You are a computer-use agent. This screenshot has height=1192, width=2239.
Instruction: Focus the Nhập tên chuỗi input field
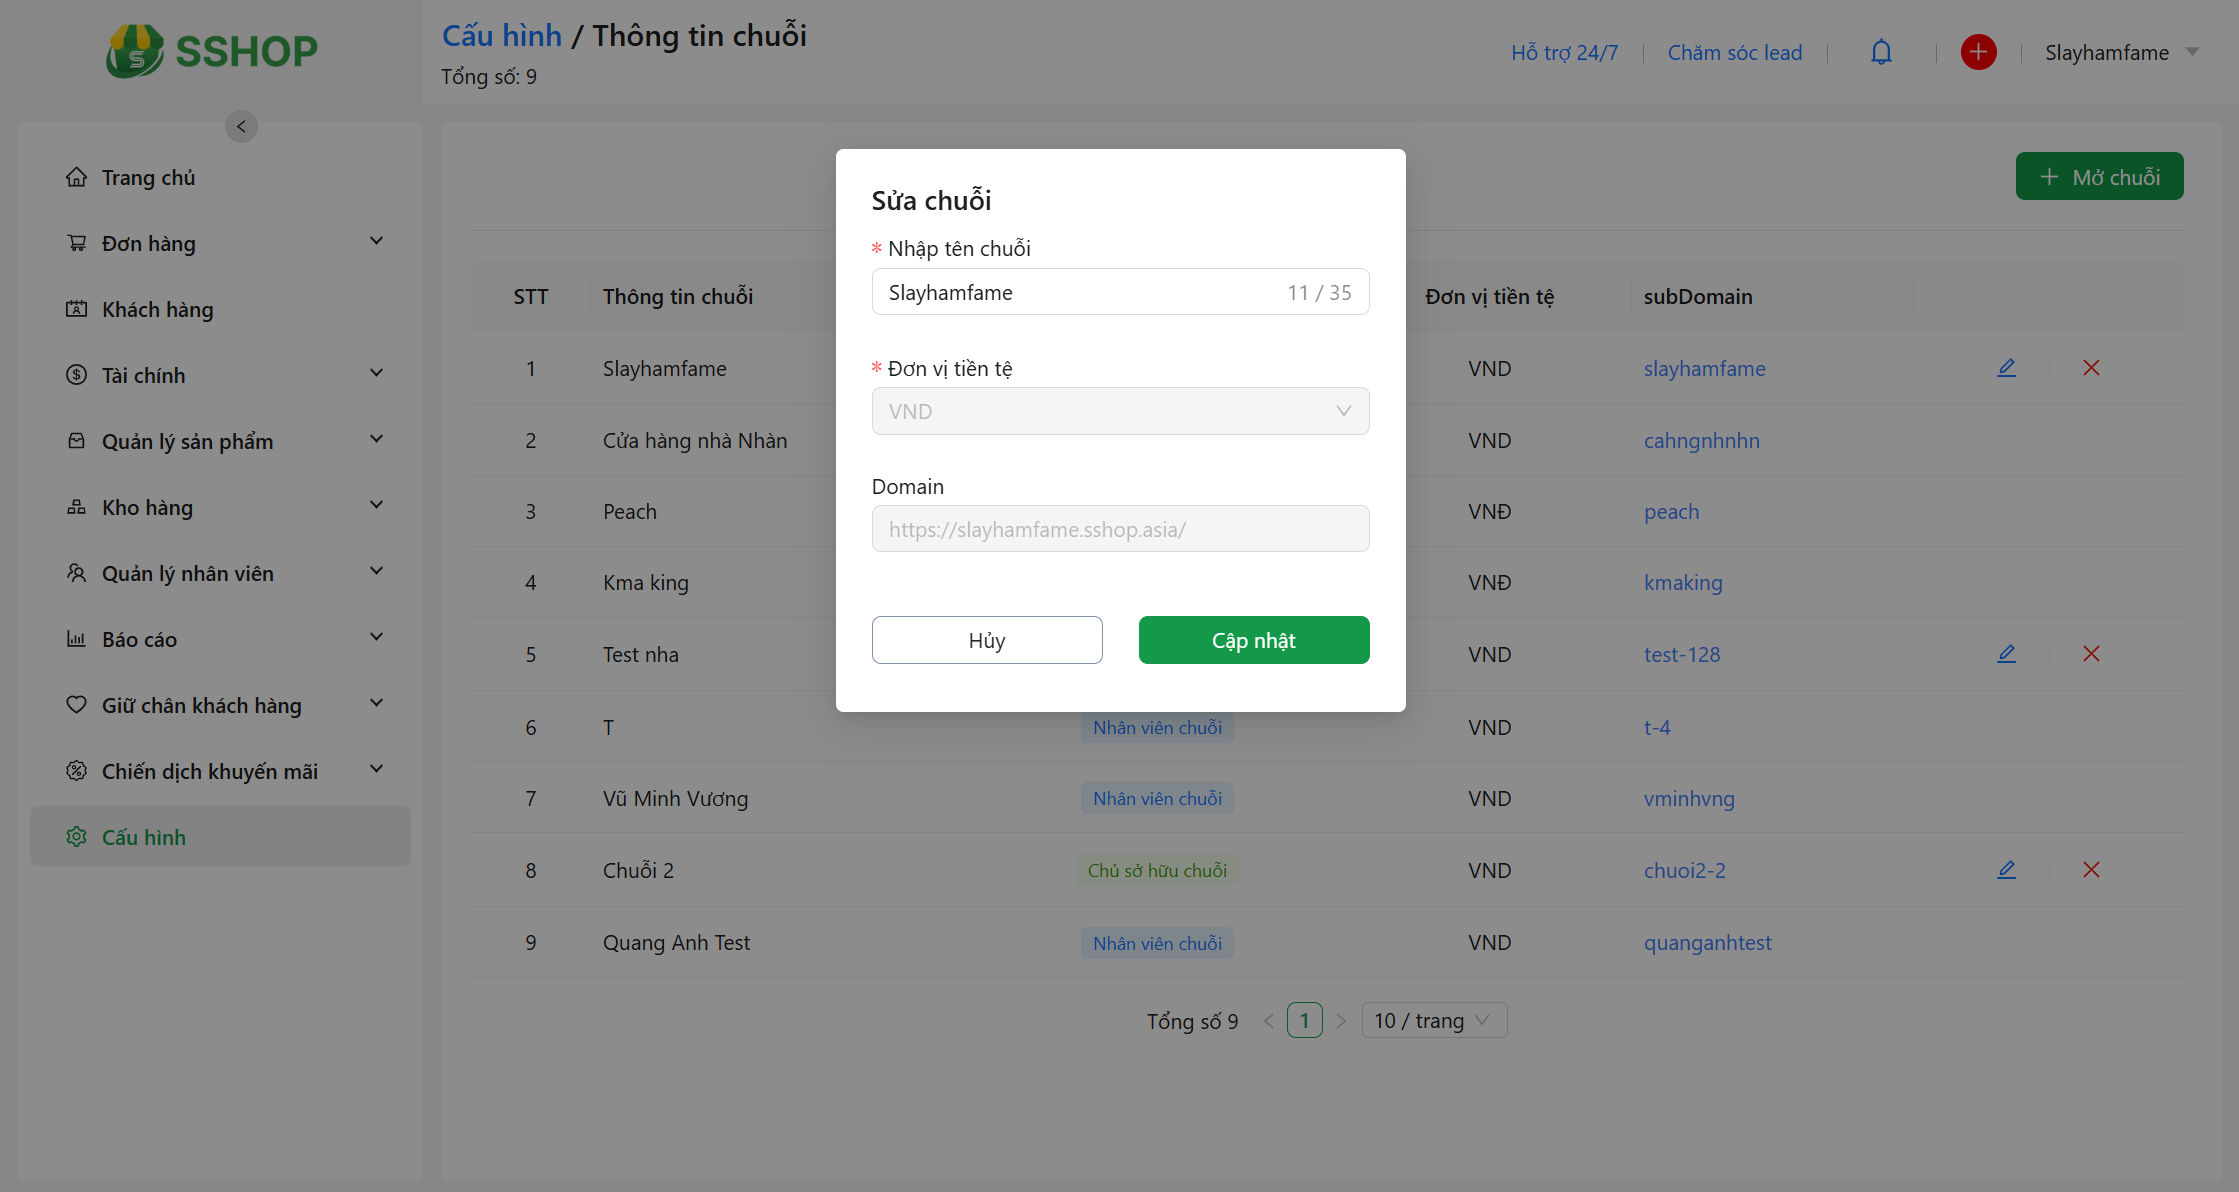pos(1120,292)
